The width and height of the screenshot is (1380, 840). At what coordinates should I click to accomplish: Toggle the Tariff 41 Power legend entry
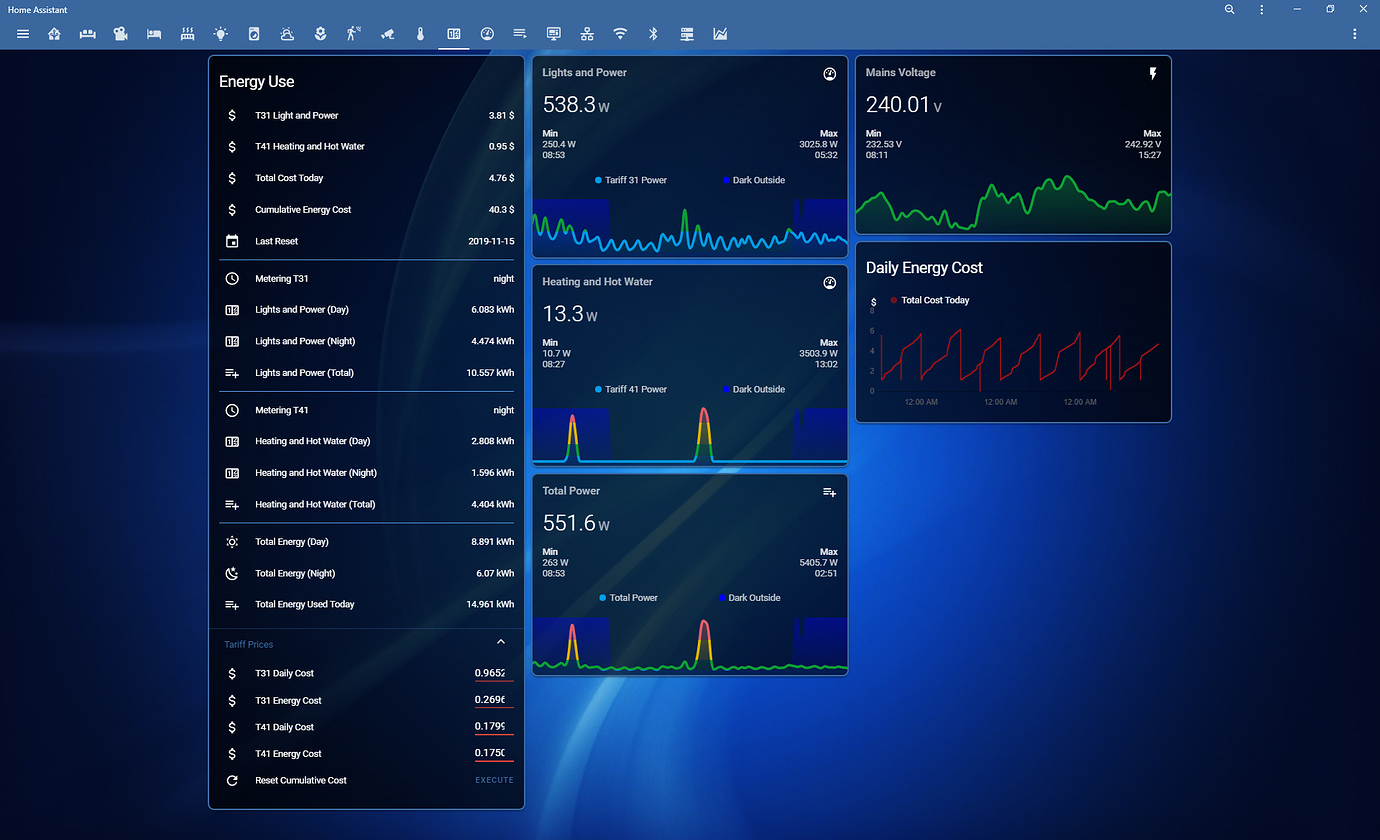630,389
